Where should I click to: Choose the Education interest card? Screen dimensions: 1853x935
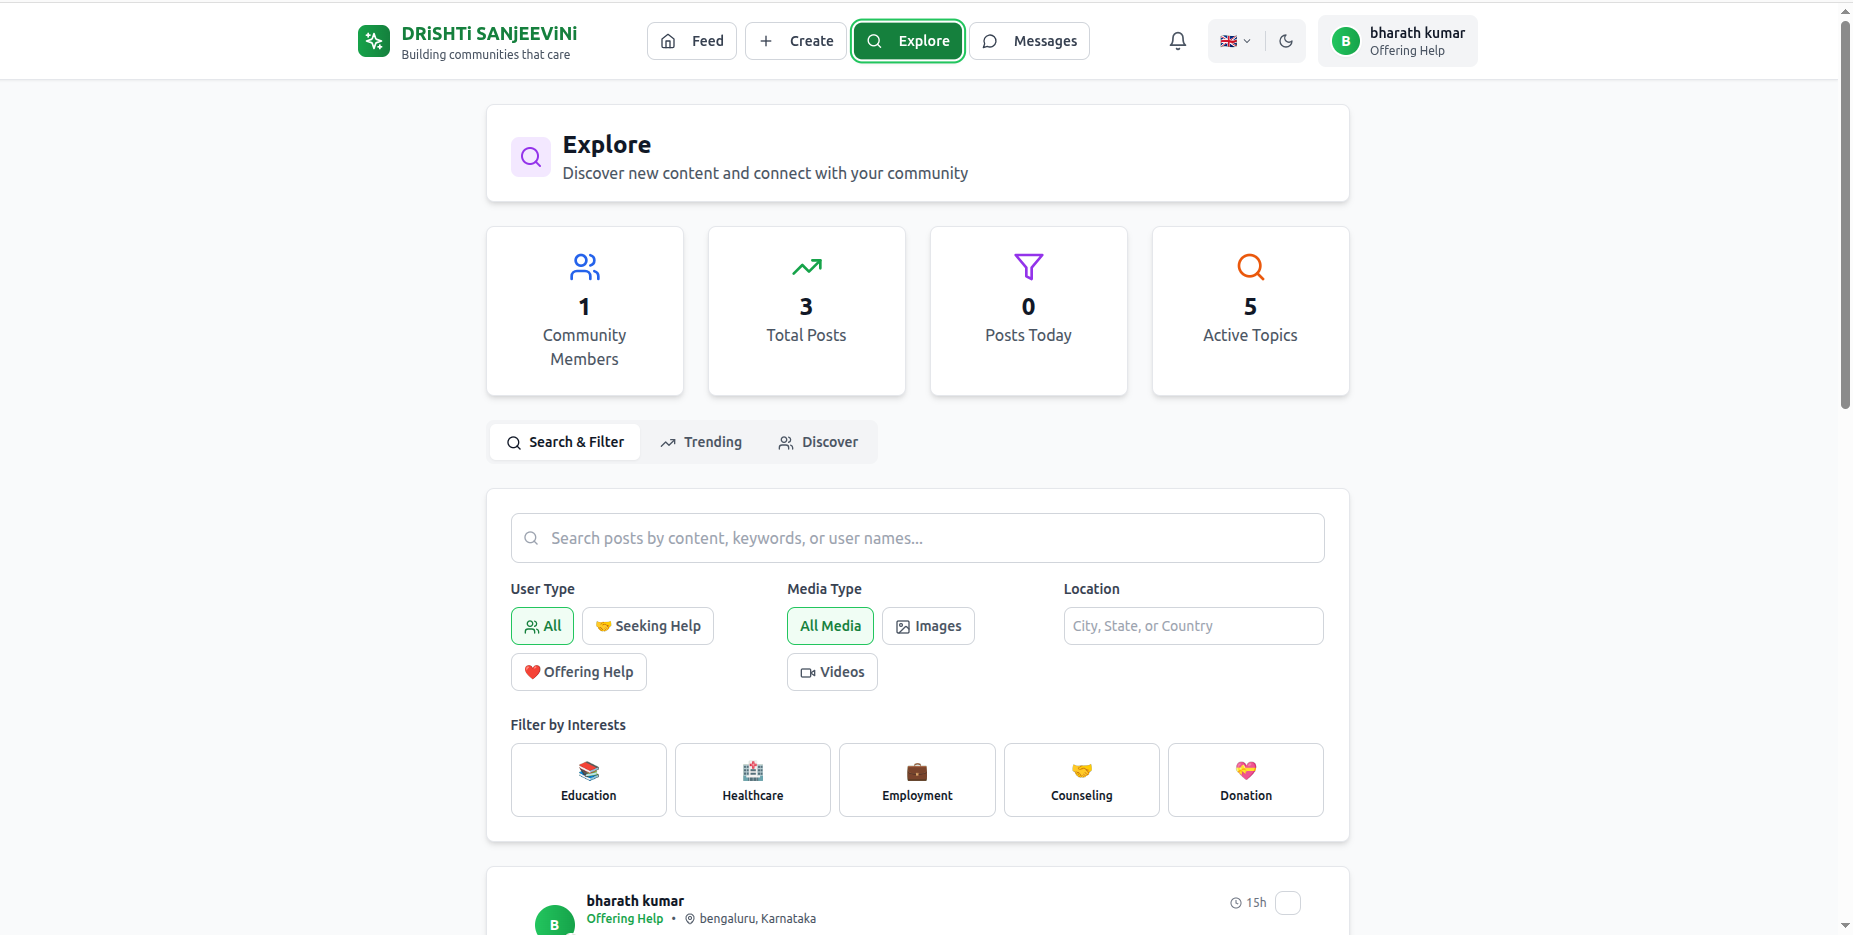589,780
